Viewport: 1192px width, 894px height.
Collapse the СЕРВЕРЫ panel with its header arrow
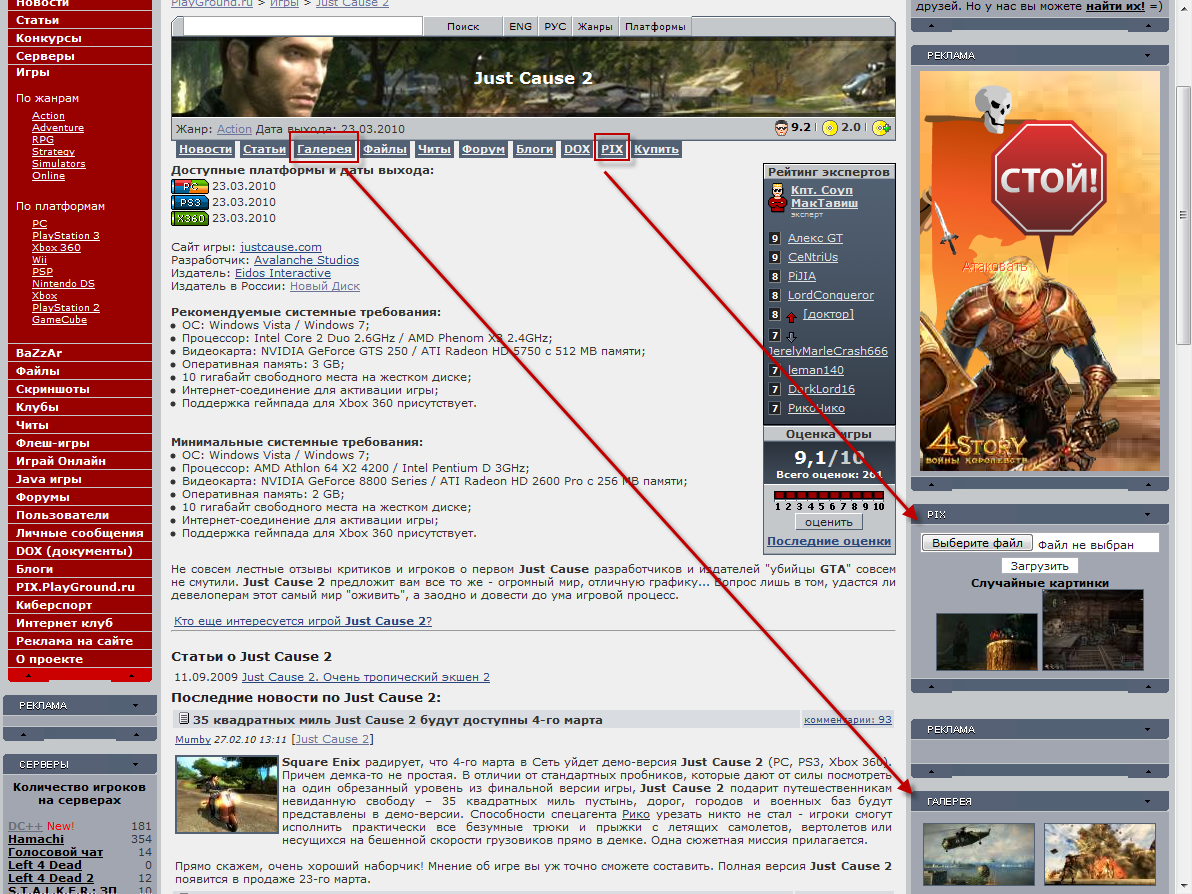[x=135, y=764]
